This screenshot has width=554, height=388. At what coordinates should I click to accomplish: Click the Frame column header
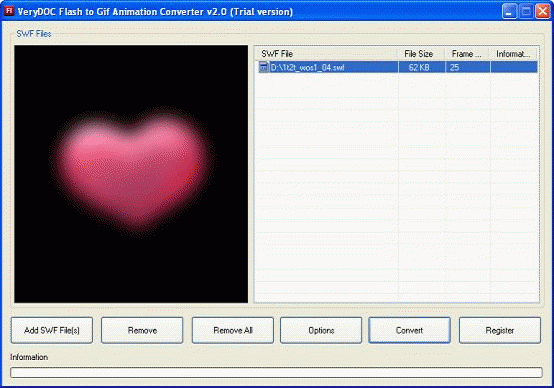467,54
